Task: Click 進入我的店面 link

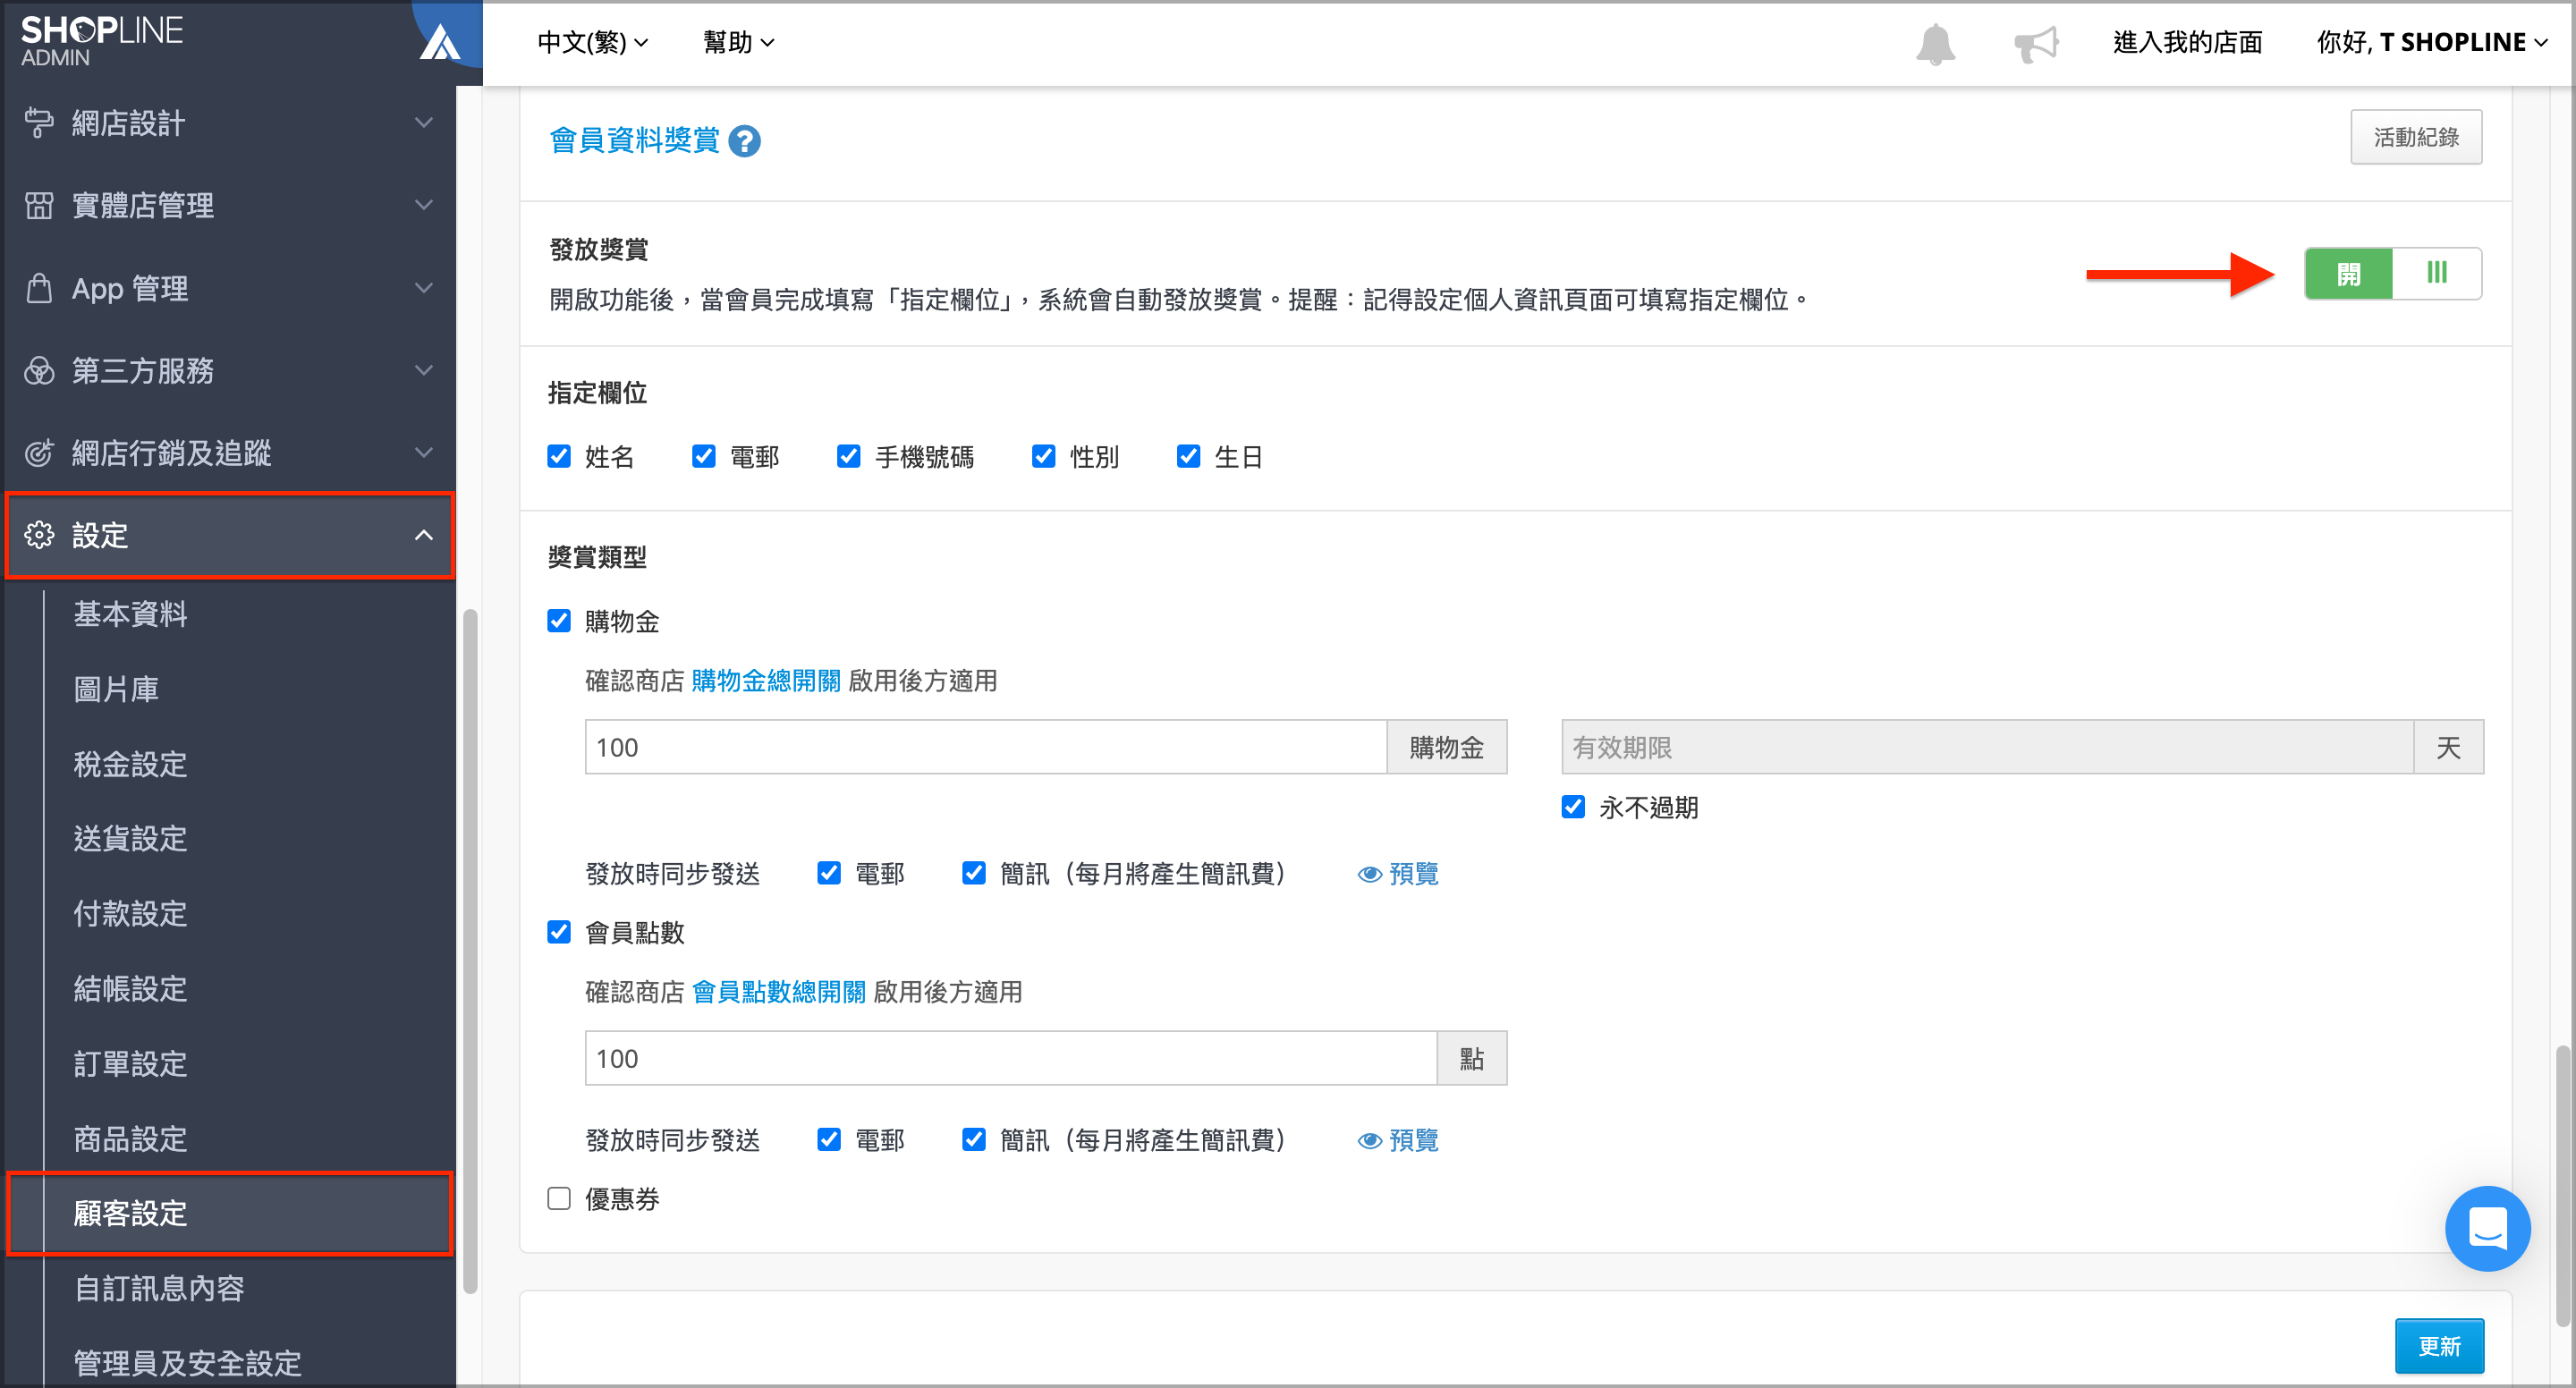Action: point(2187,42)
